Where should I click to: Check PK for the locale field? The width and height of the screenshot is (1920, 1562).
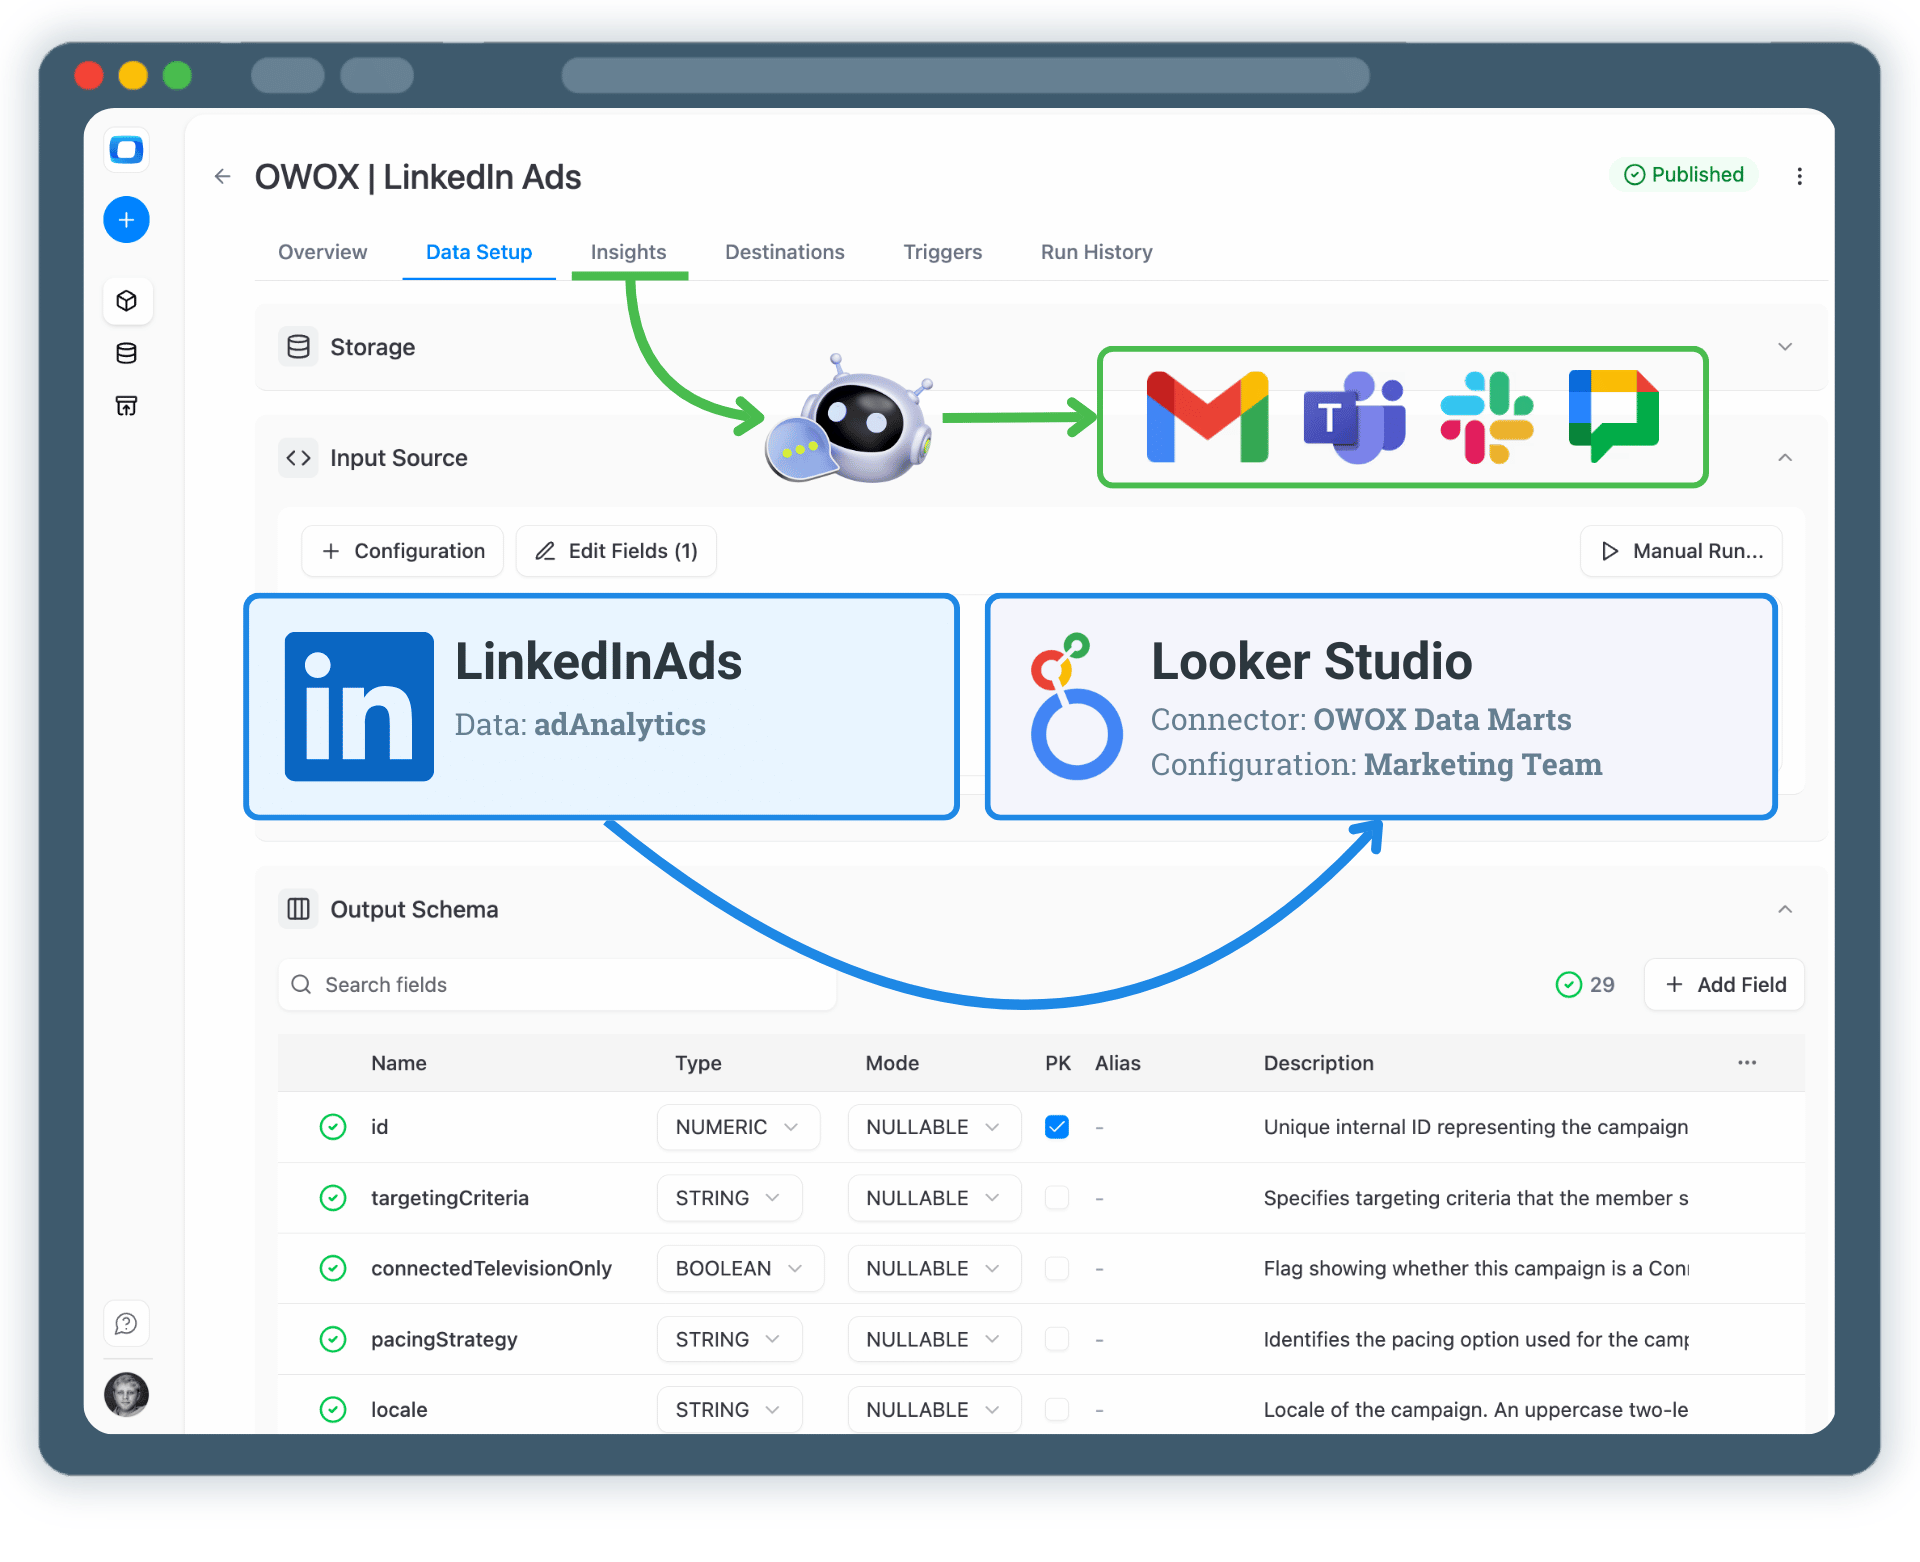(x=1056, y=1409)
